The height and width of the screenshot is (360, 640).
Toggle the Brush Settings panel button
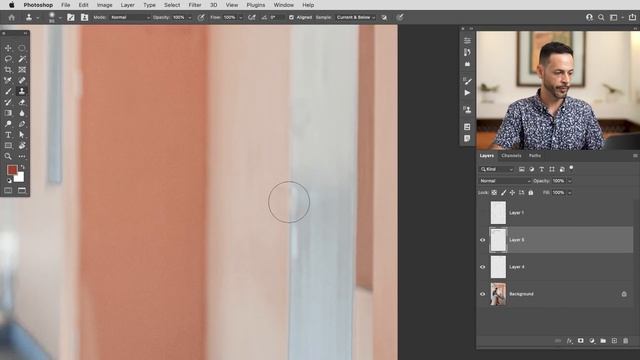pyautogui.click(x=70, y=18)
